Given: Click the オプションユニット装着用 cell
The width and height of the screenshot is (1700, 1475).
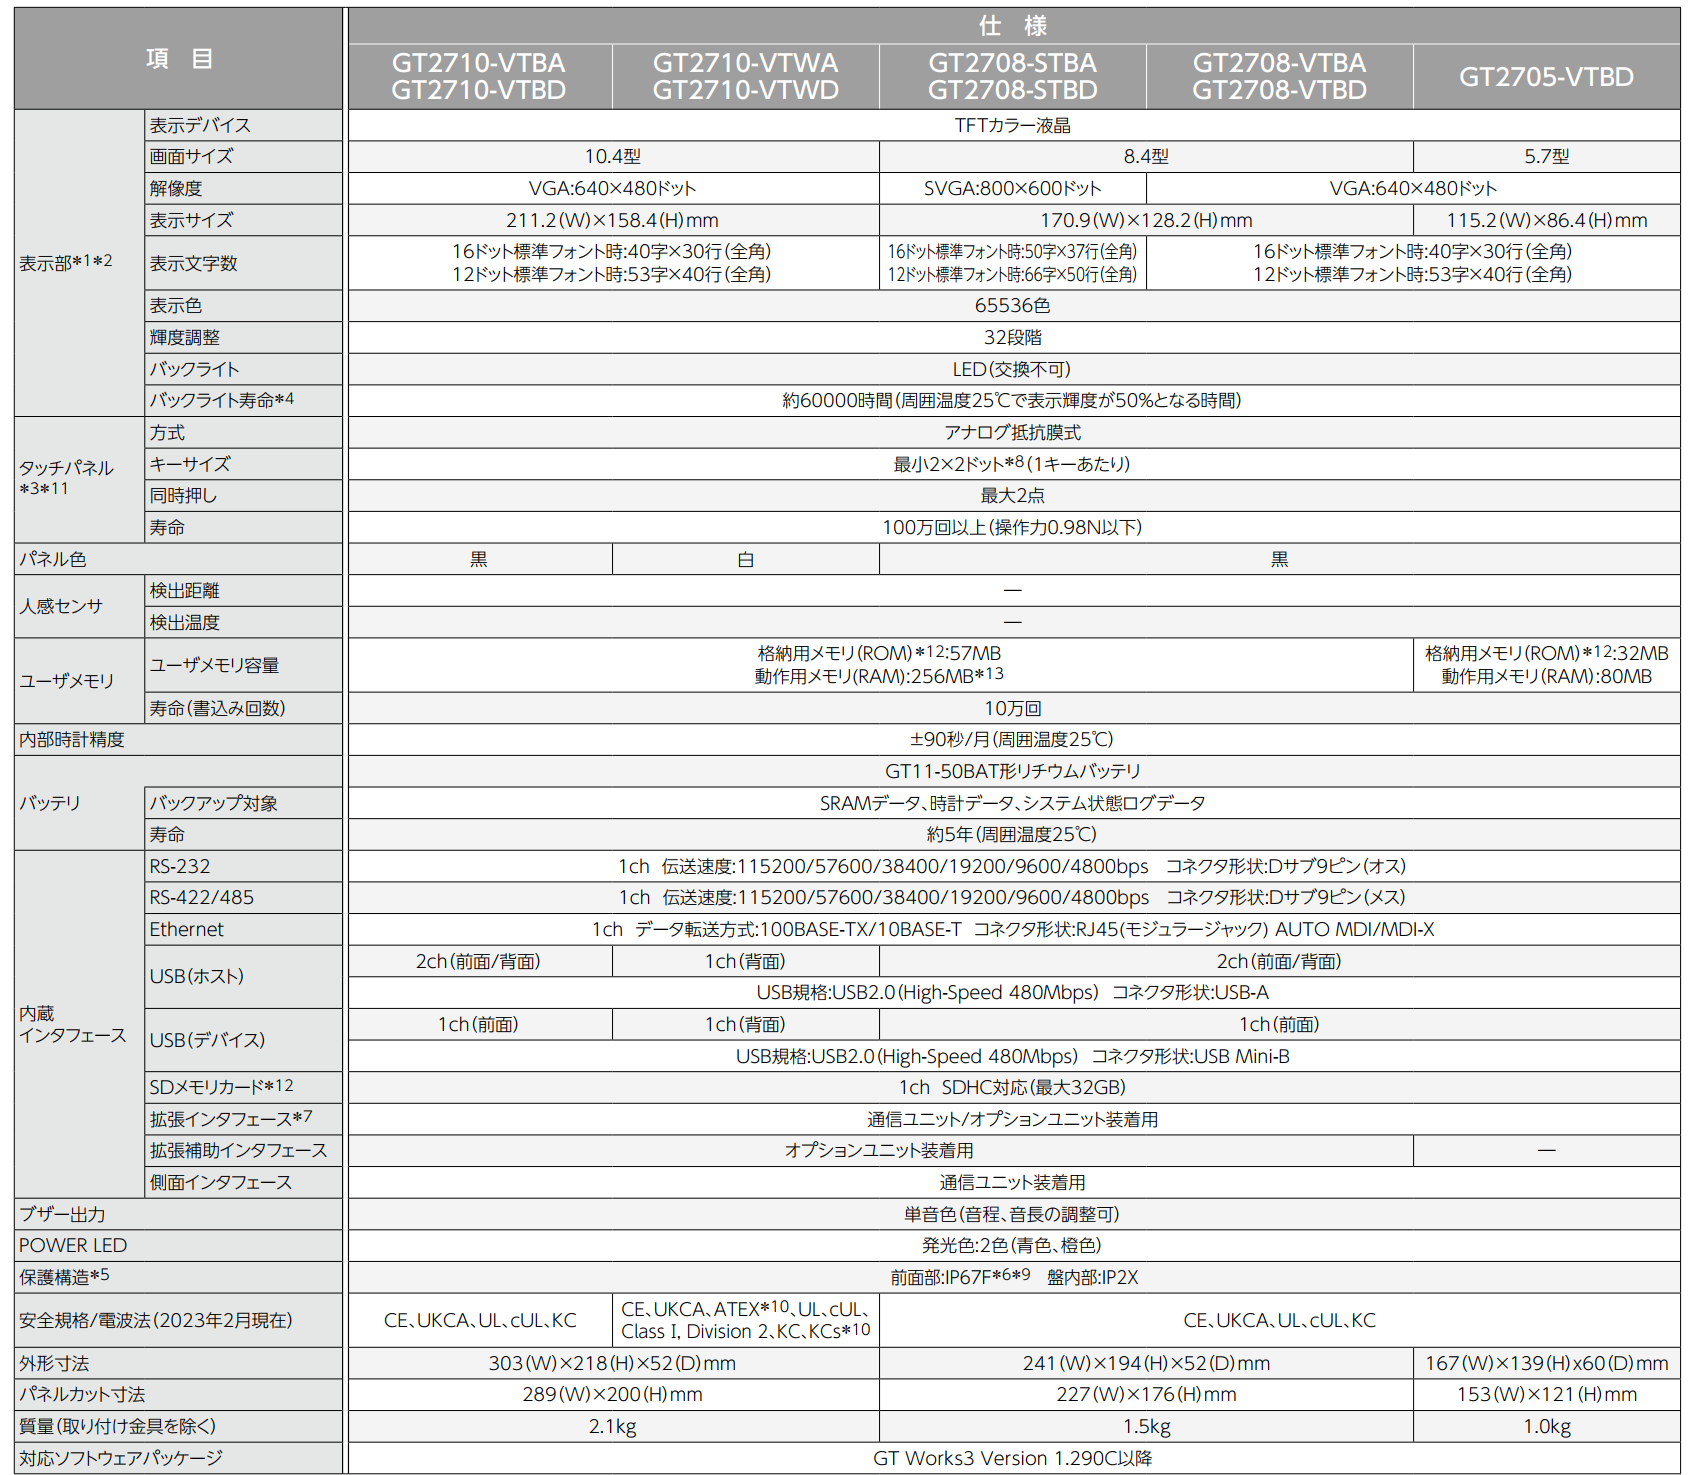Looking at the screenshot, I should coord(880,1152).
